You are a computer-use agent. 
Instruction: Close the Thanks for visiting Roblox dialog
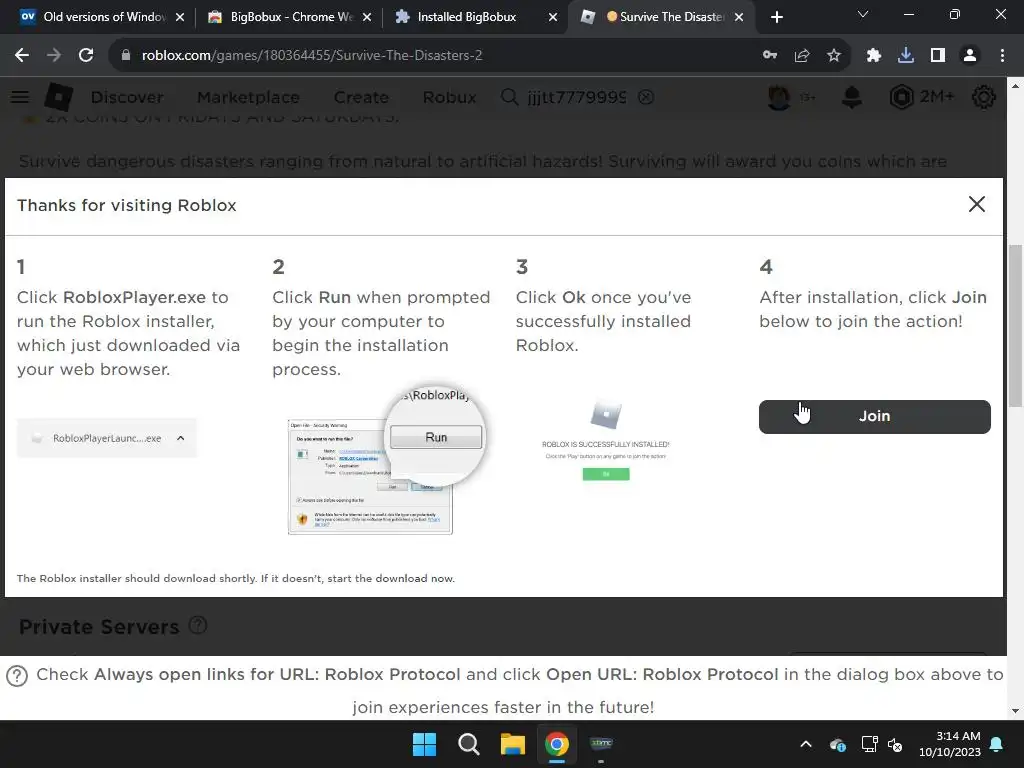point(976,204)
